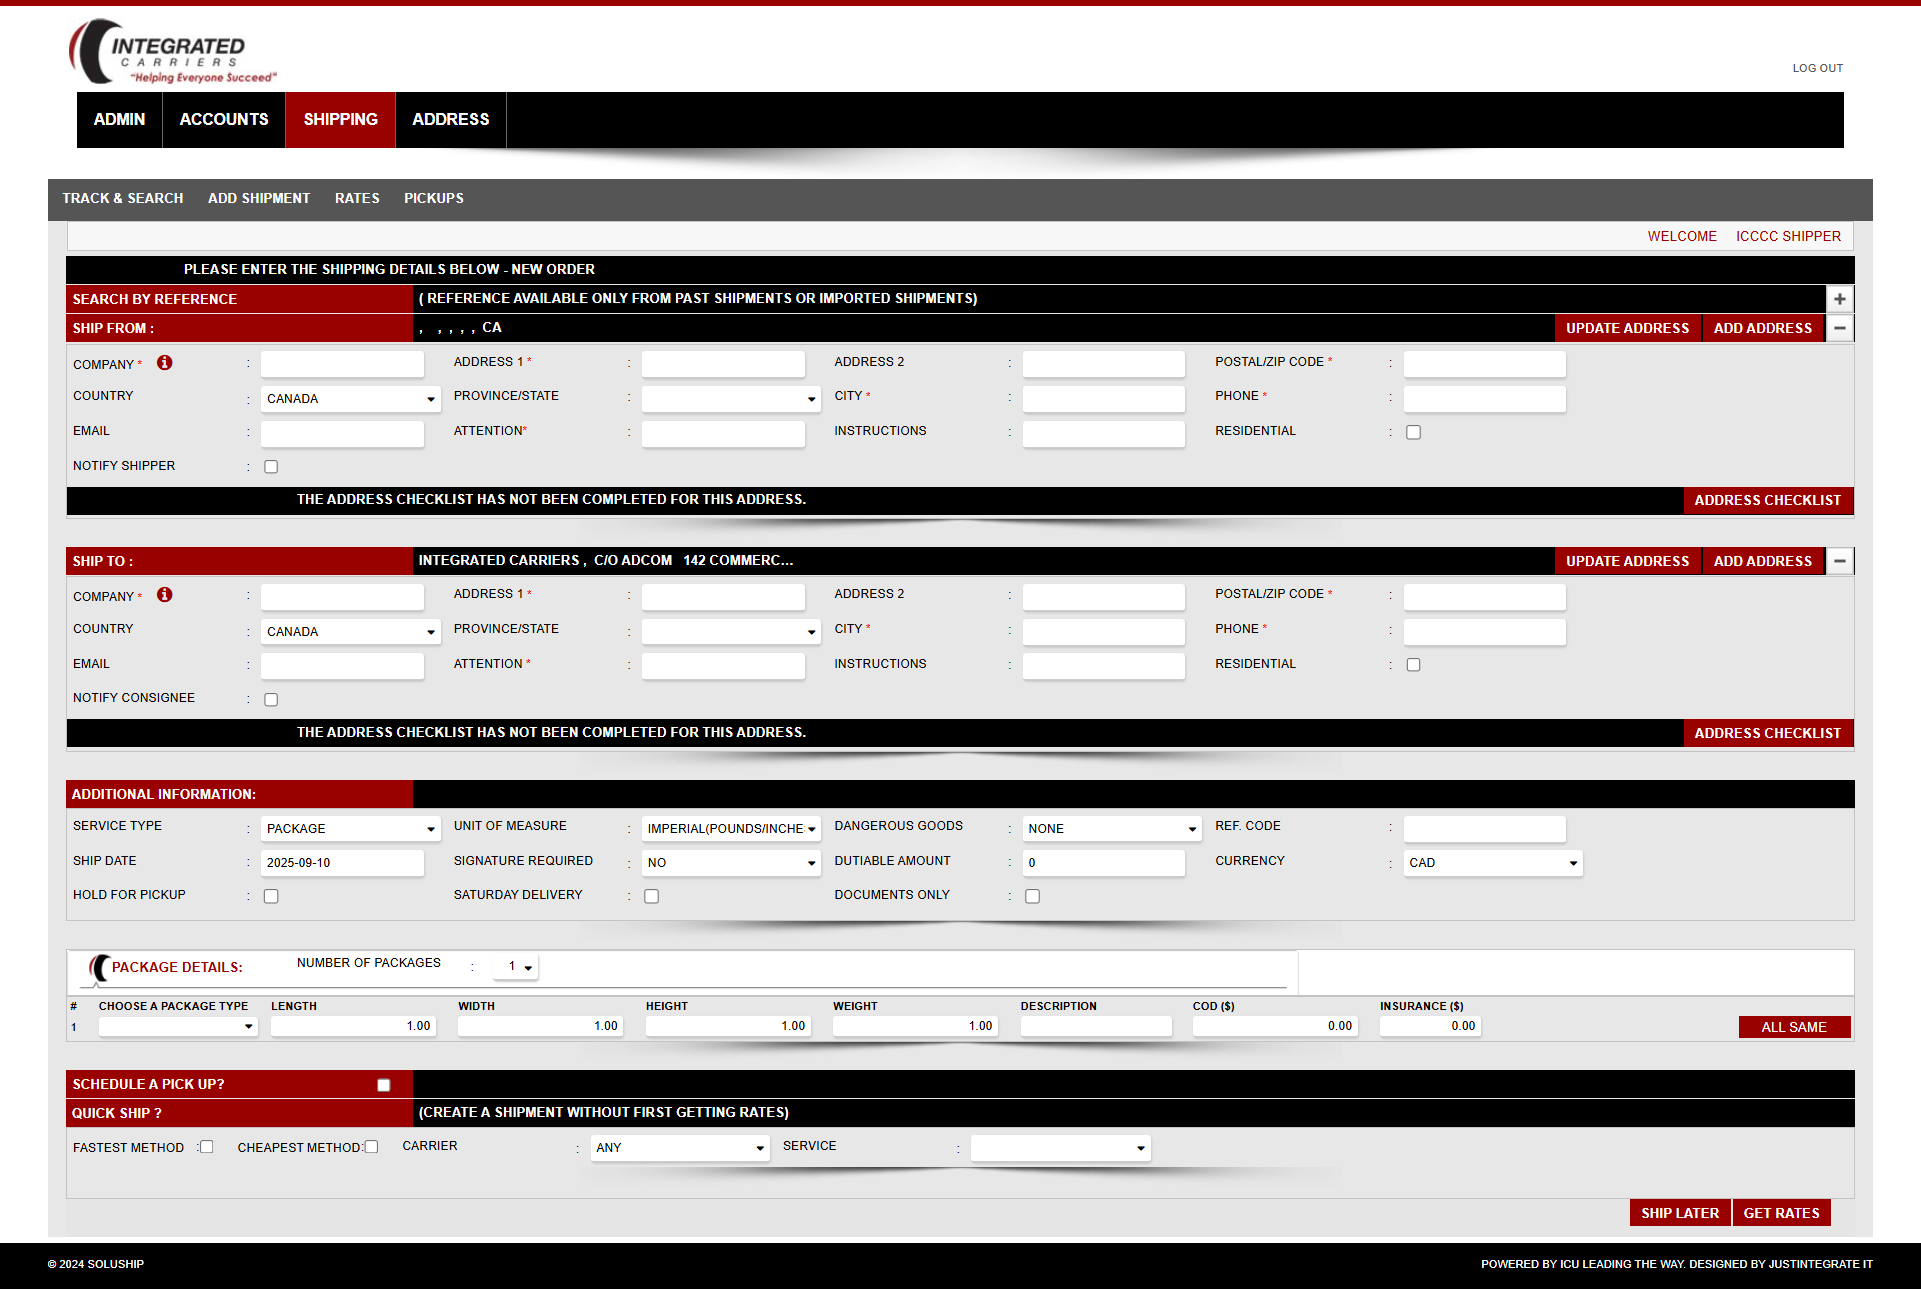Click Update Address for Ship From
Image resolution: width=1921 pixels, height=1289 pixels.
tap(1627, 329)
